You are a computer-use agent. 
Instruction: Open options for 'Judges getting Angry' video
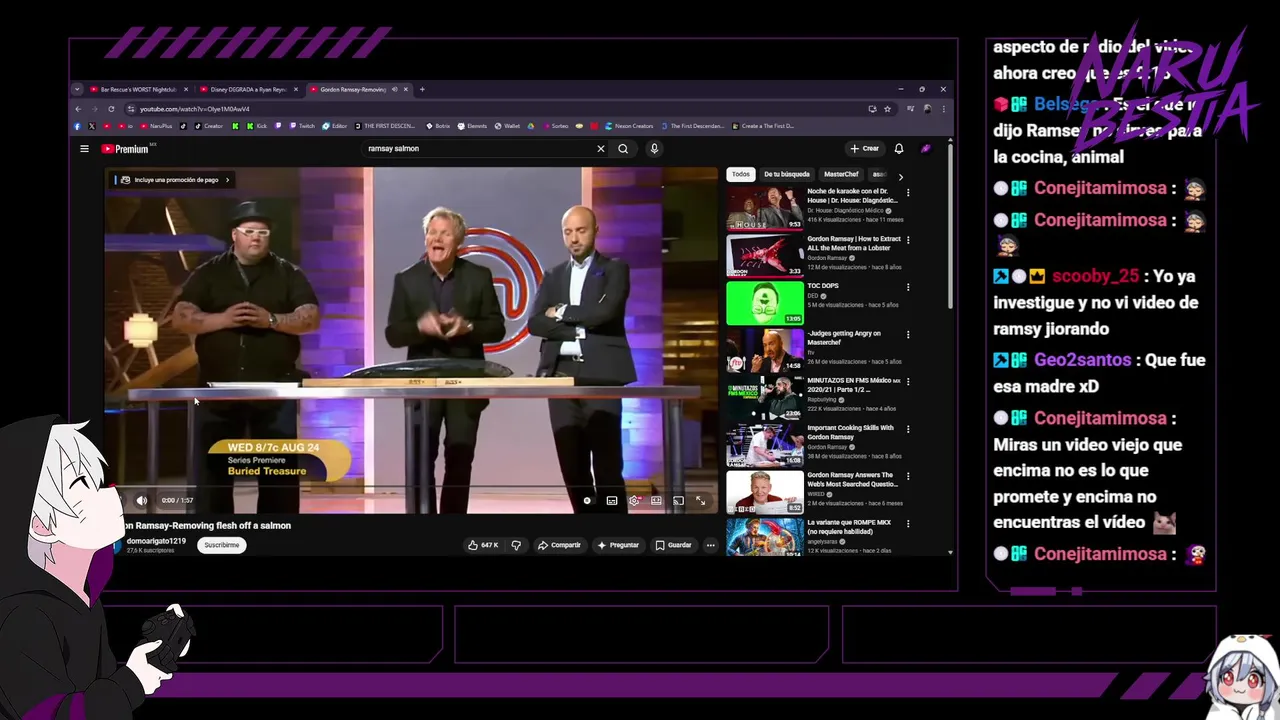[908, 334]
